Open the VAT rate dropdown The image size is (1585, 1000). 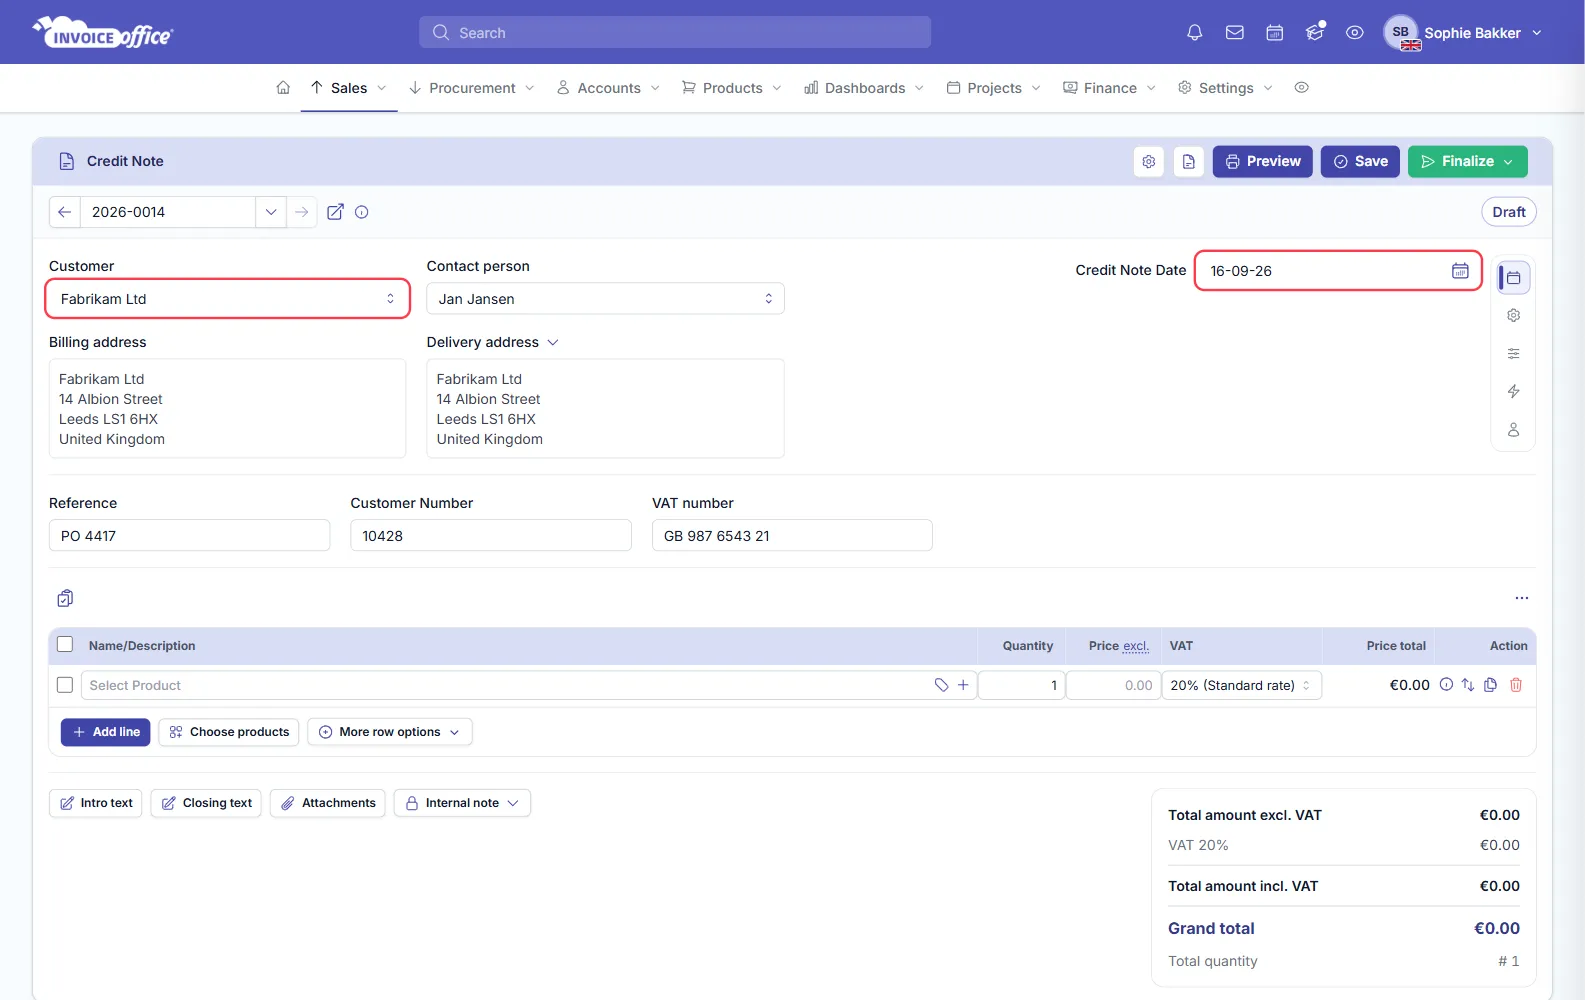coord(1241,685)
